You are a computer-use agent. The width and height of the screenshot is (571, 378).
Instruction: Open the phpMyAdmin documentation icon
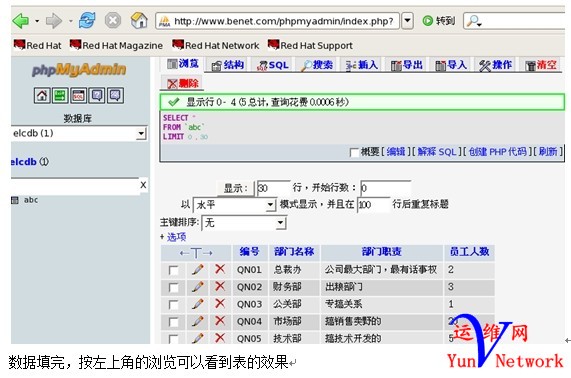tap(97, 96)
